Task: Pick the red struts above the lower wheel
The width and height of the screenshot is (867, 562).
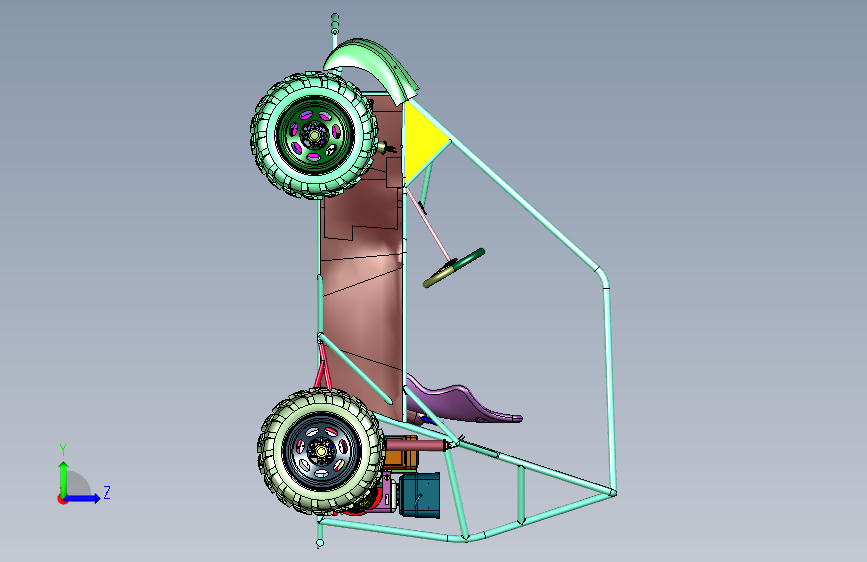Action: pos(322,366)
